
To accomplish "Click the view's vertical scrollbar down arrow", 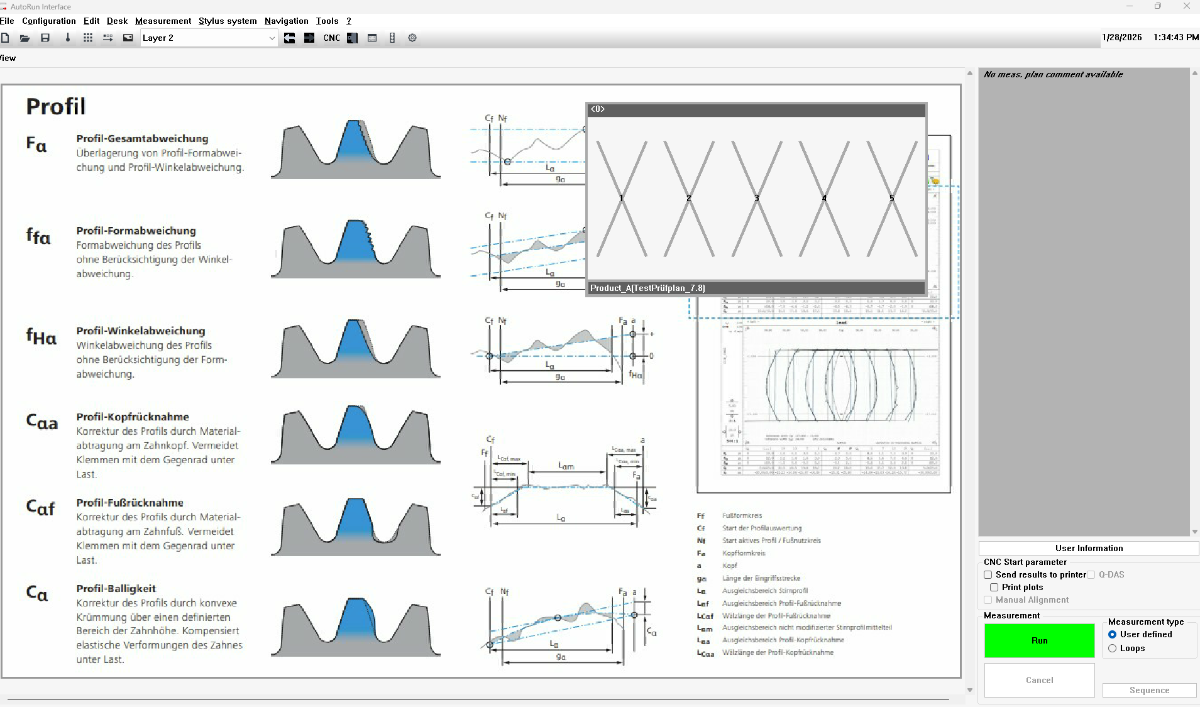I will tap(969, 690).
